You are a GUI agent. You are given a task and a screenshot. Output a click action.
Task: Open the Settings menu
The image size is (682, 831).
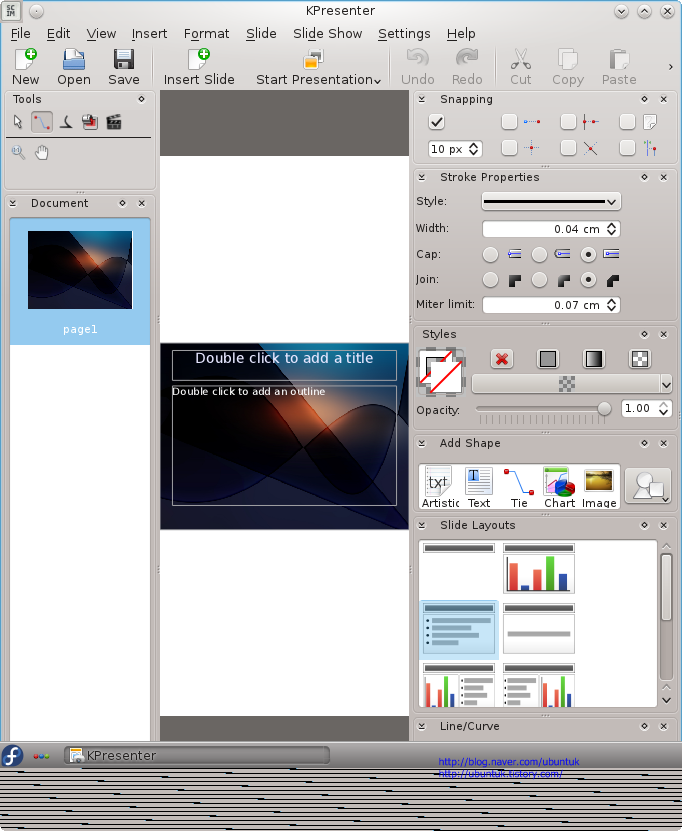click(x=404, y=33)
